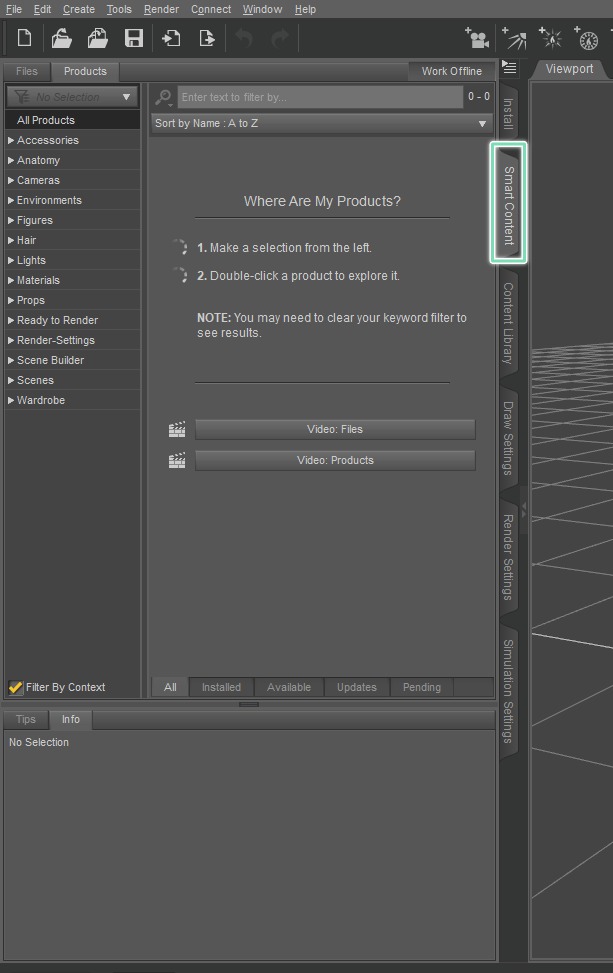Click the filter text input field
The height and width of the screenshot is (973, 613).
(320, 97)
